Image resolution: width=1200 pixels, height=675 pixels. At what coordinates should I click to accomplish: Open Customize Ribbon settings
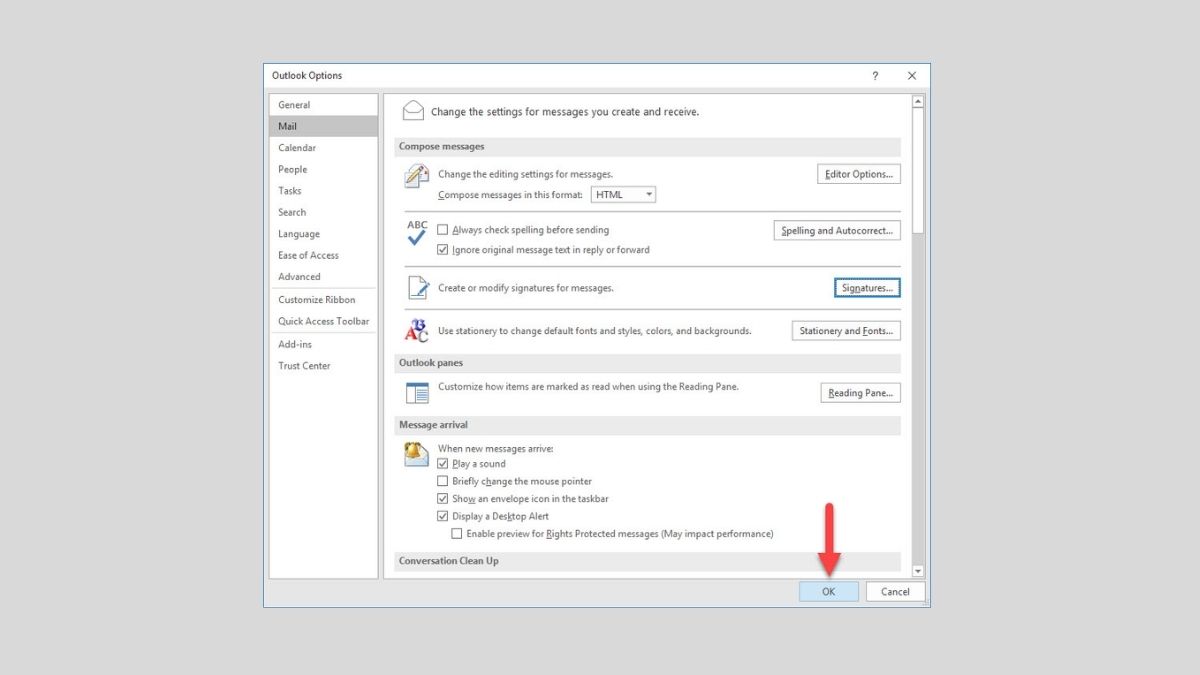click(x=323, y=300)
